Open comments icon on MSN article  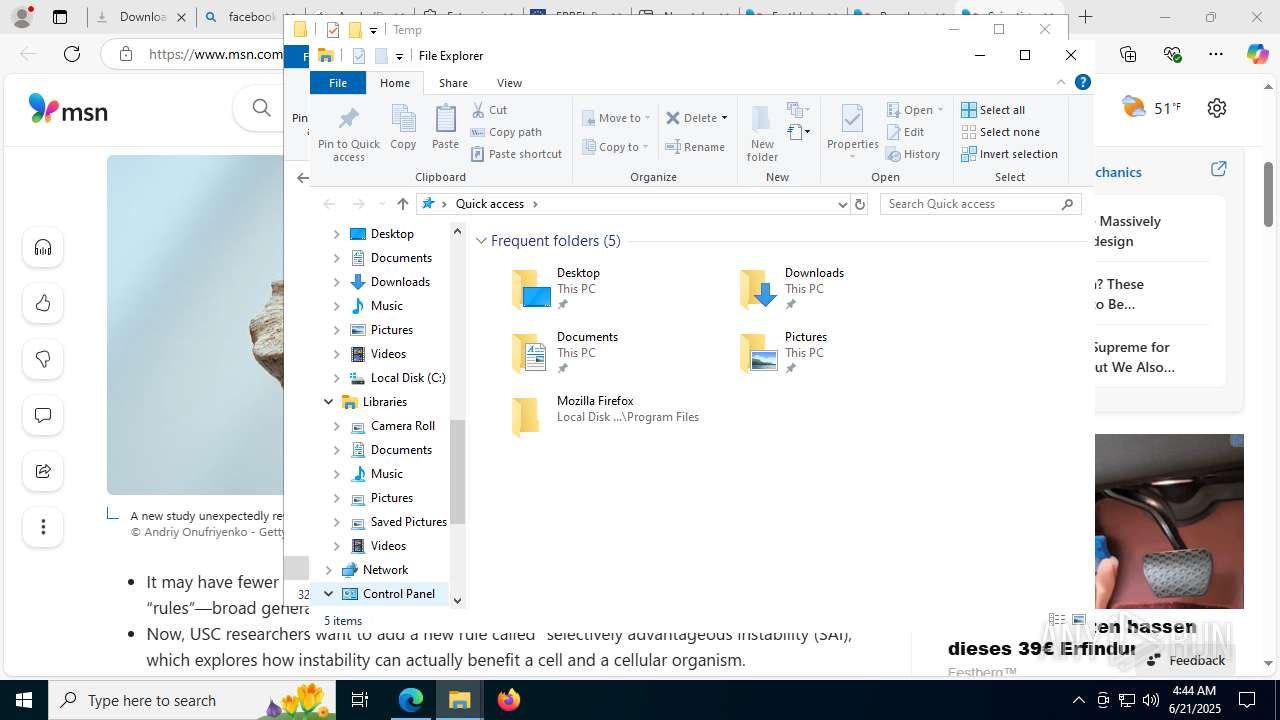click(43, 416)
